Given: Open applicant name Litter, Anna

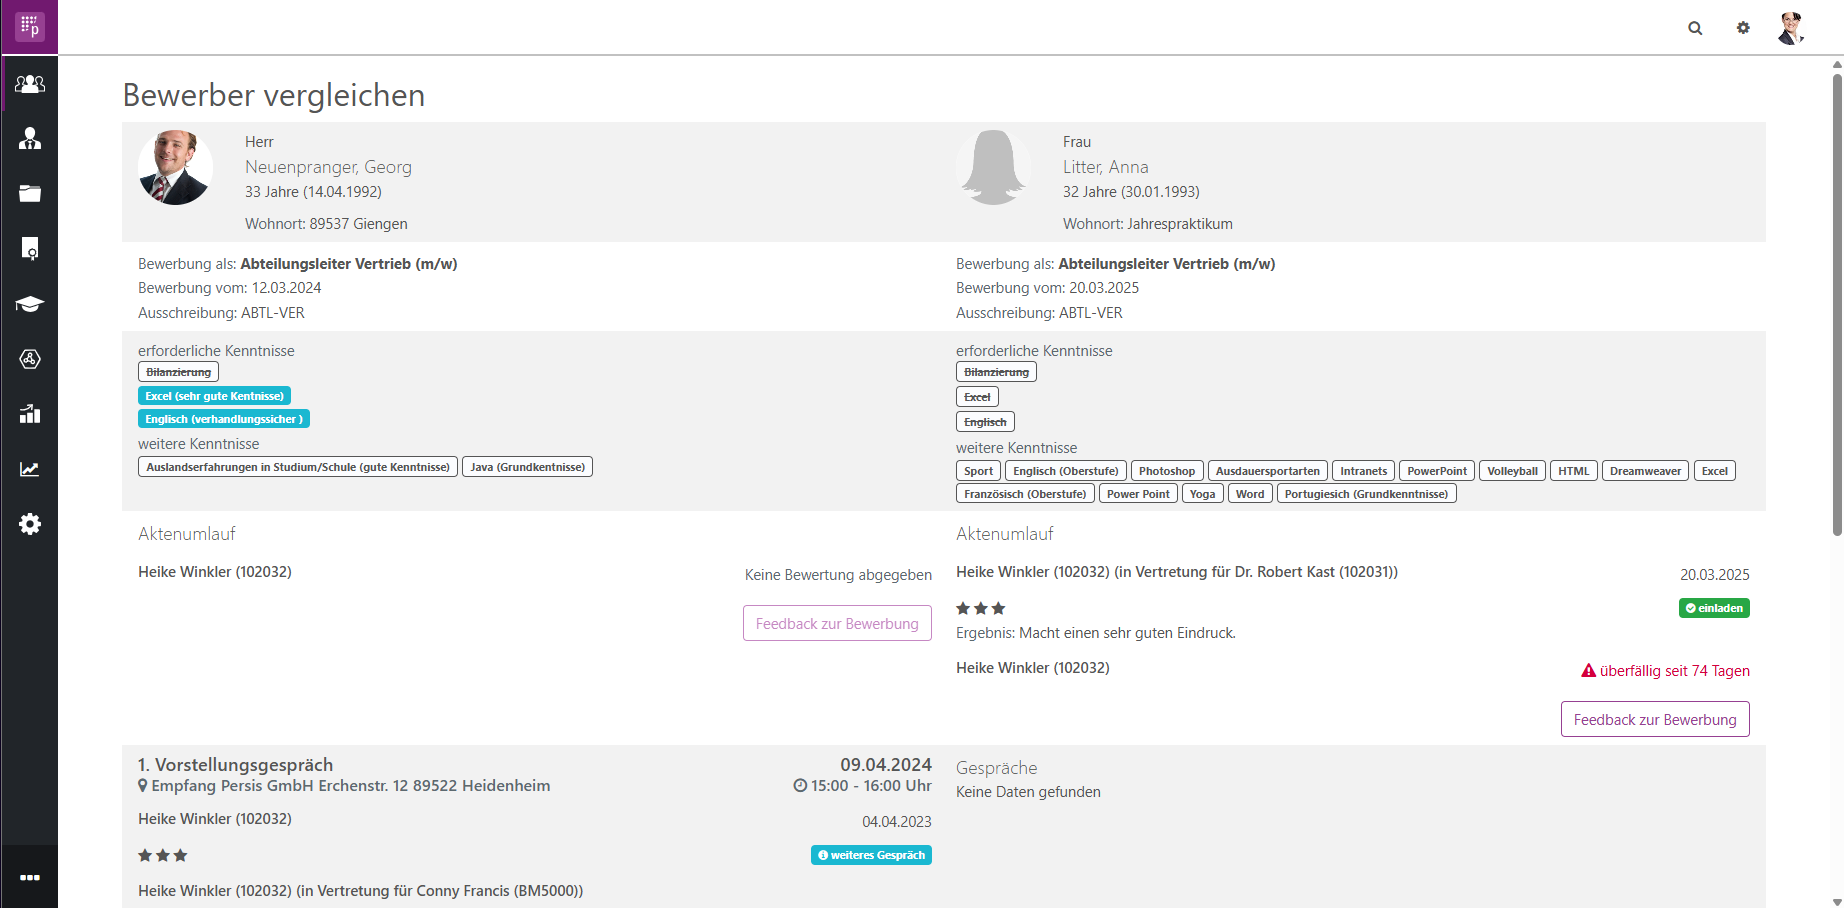Looking at the screenshot, I should [x=1105, y=167].
